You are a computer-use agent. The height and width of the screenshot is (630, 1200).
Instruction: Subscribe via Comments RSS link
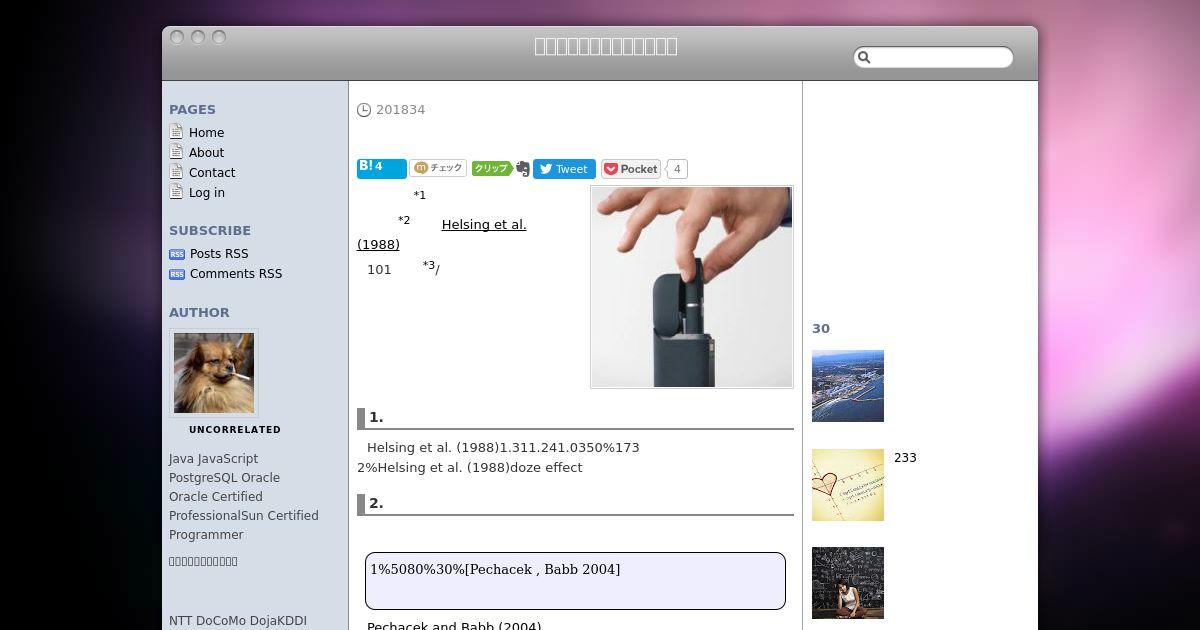[236, 274]
